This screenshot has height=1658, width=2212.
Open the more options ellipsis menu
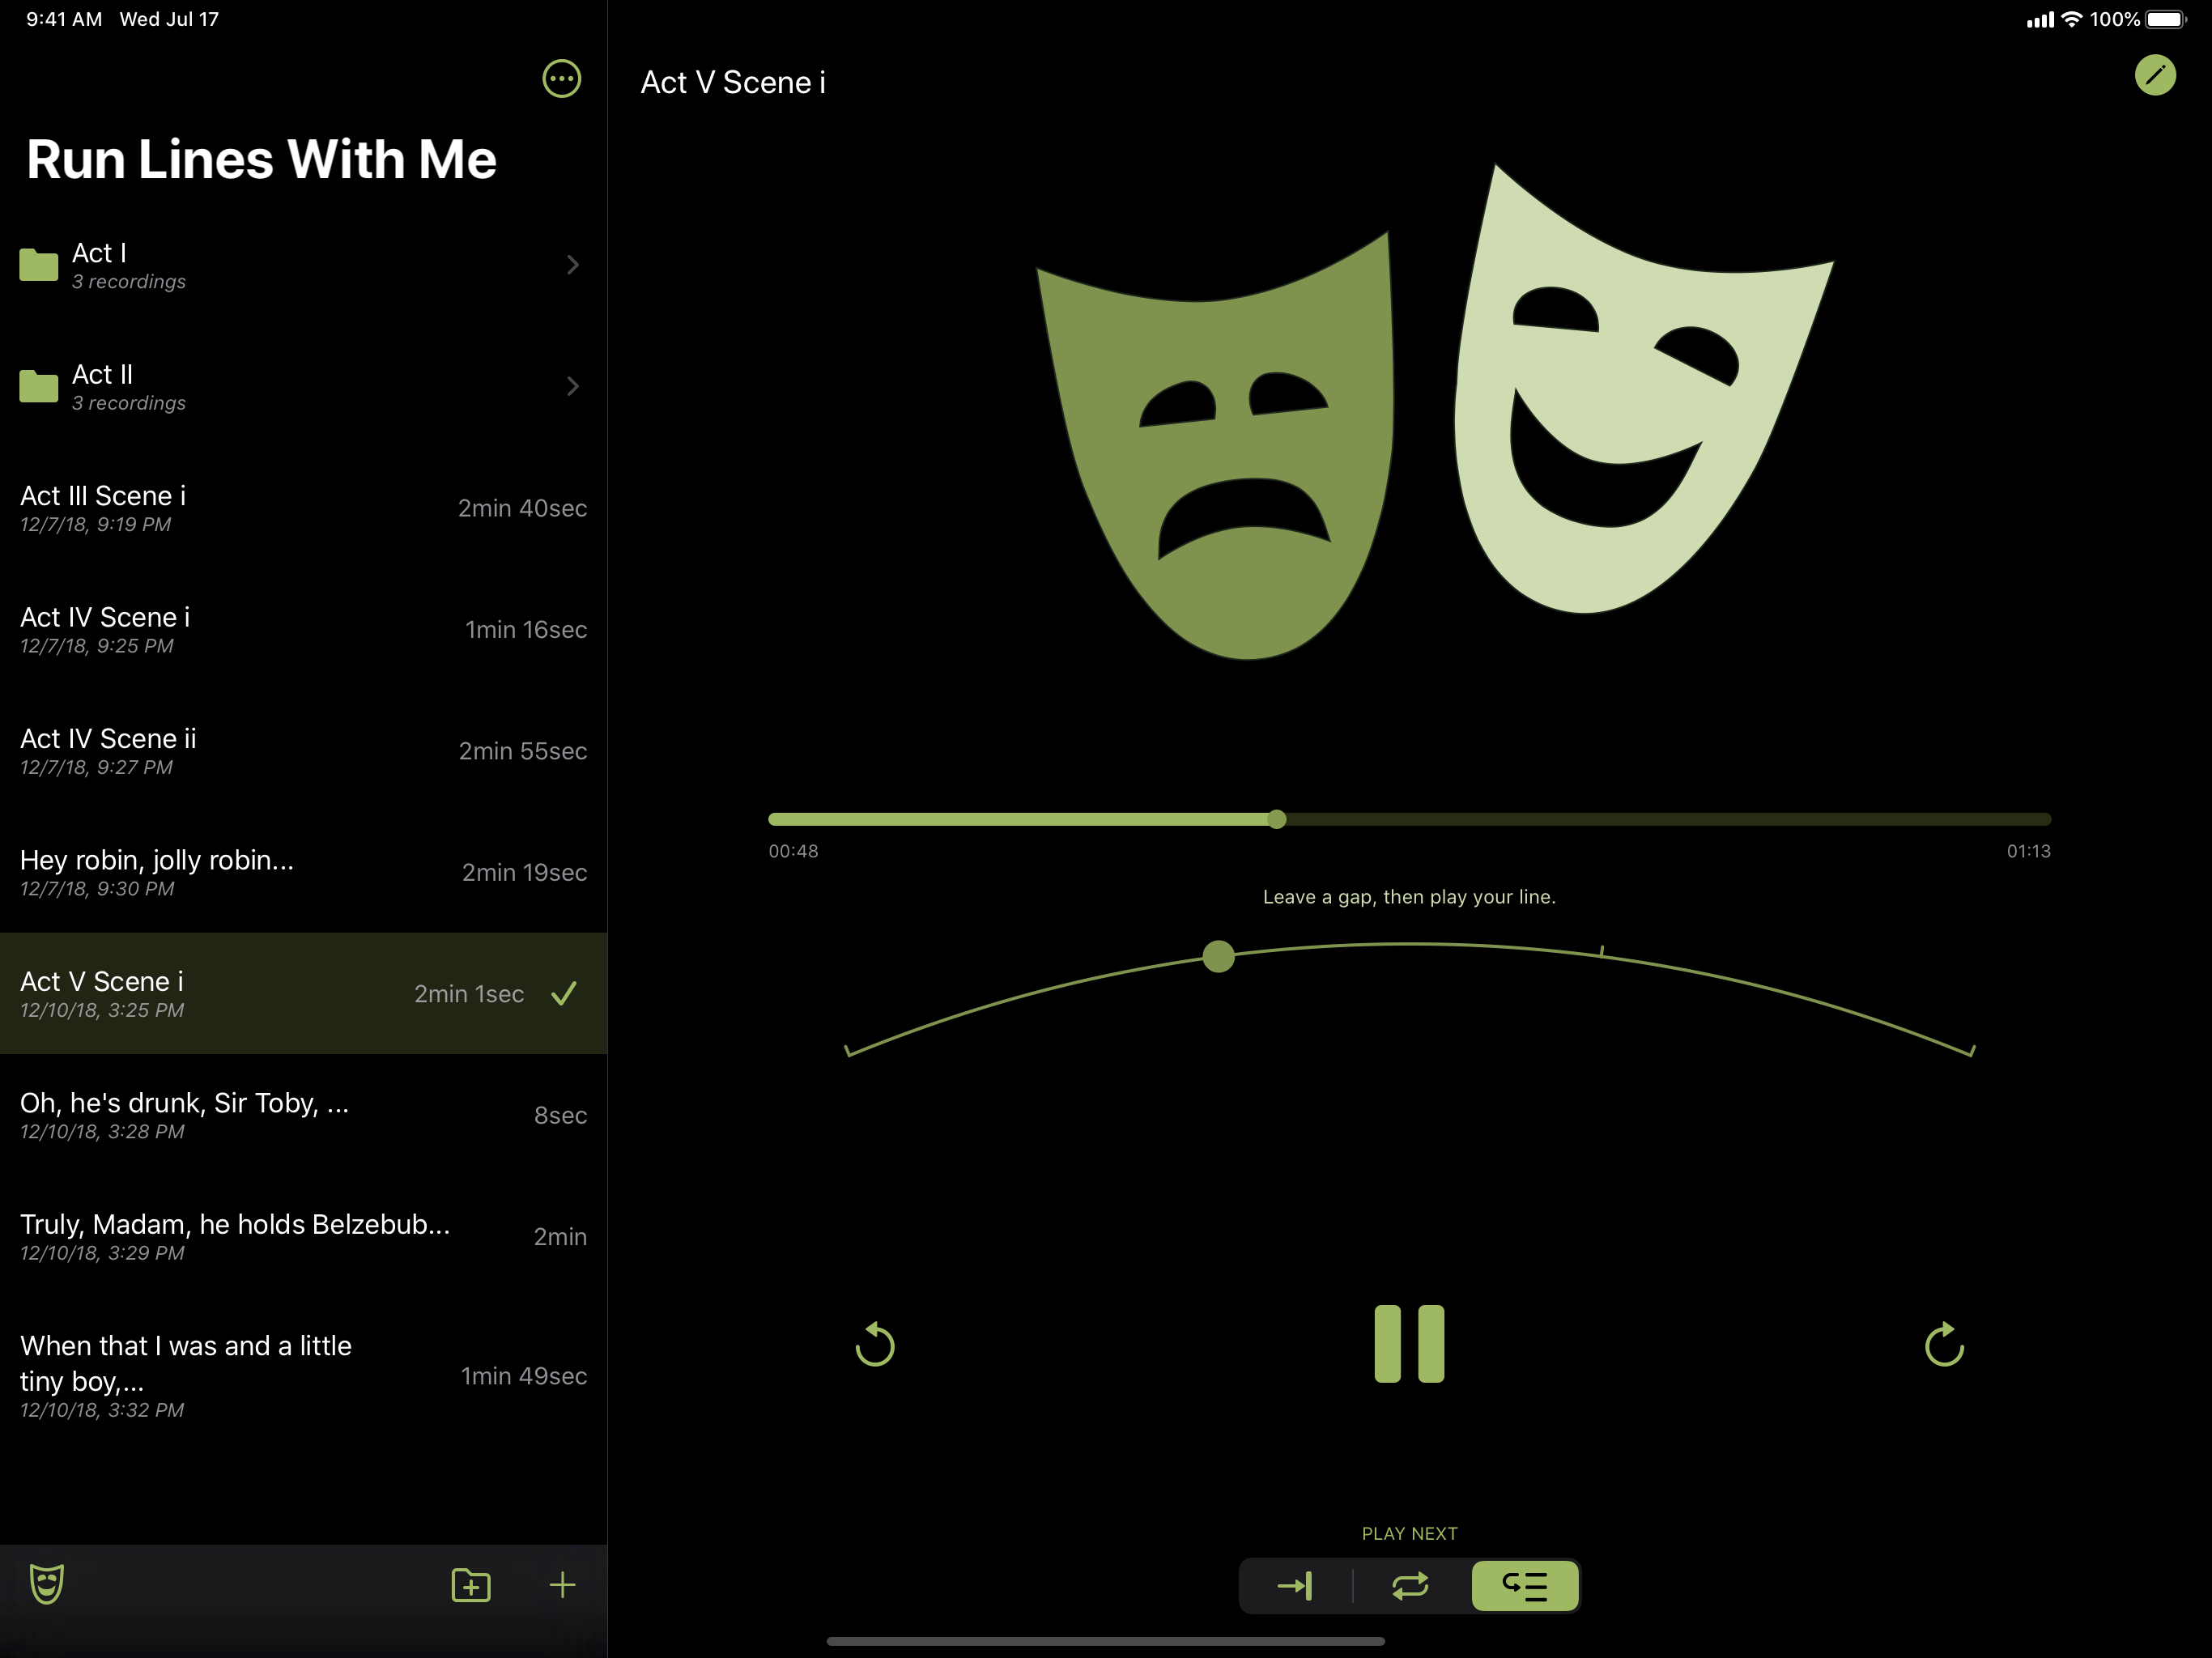pos(561,78)
